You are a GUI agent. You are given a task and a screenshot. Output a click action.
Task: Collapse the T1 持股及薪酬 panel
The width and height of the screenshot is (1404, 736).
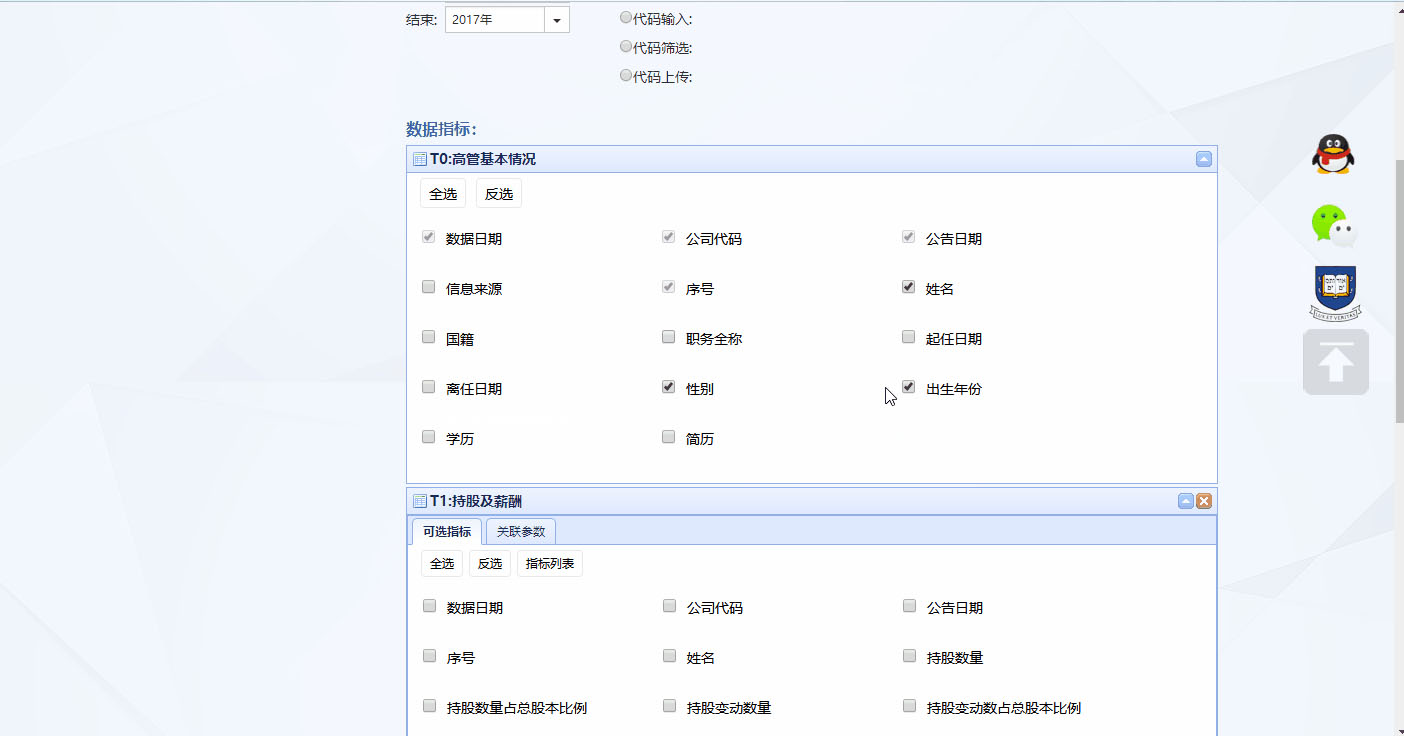[1186, 502]
